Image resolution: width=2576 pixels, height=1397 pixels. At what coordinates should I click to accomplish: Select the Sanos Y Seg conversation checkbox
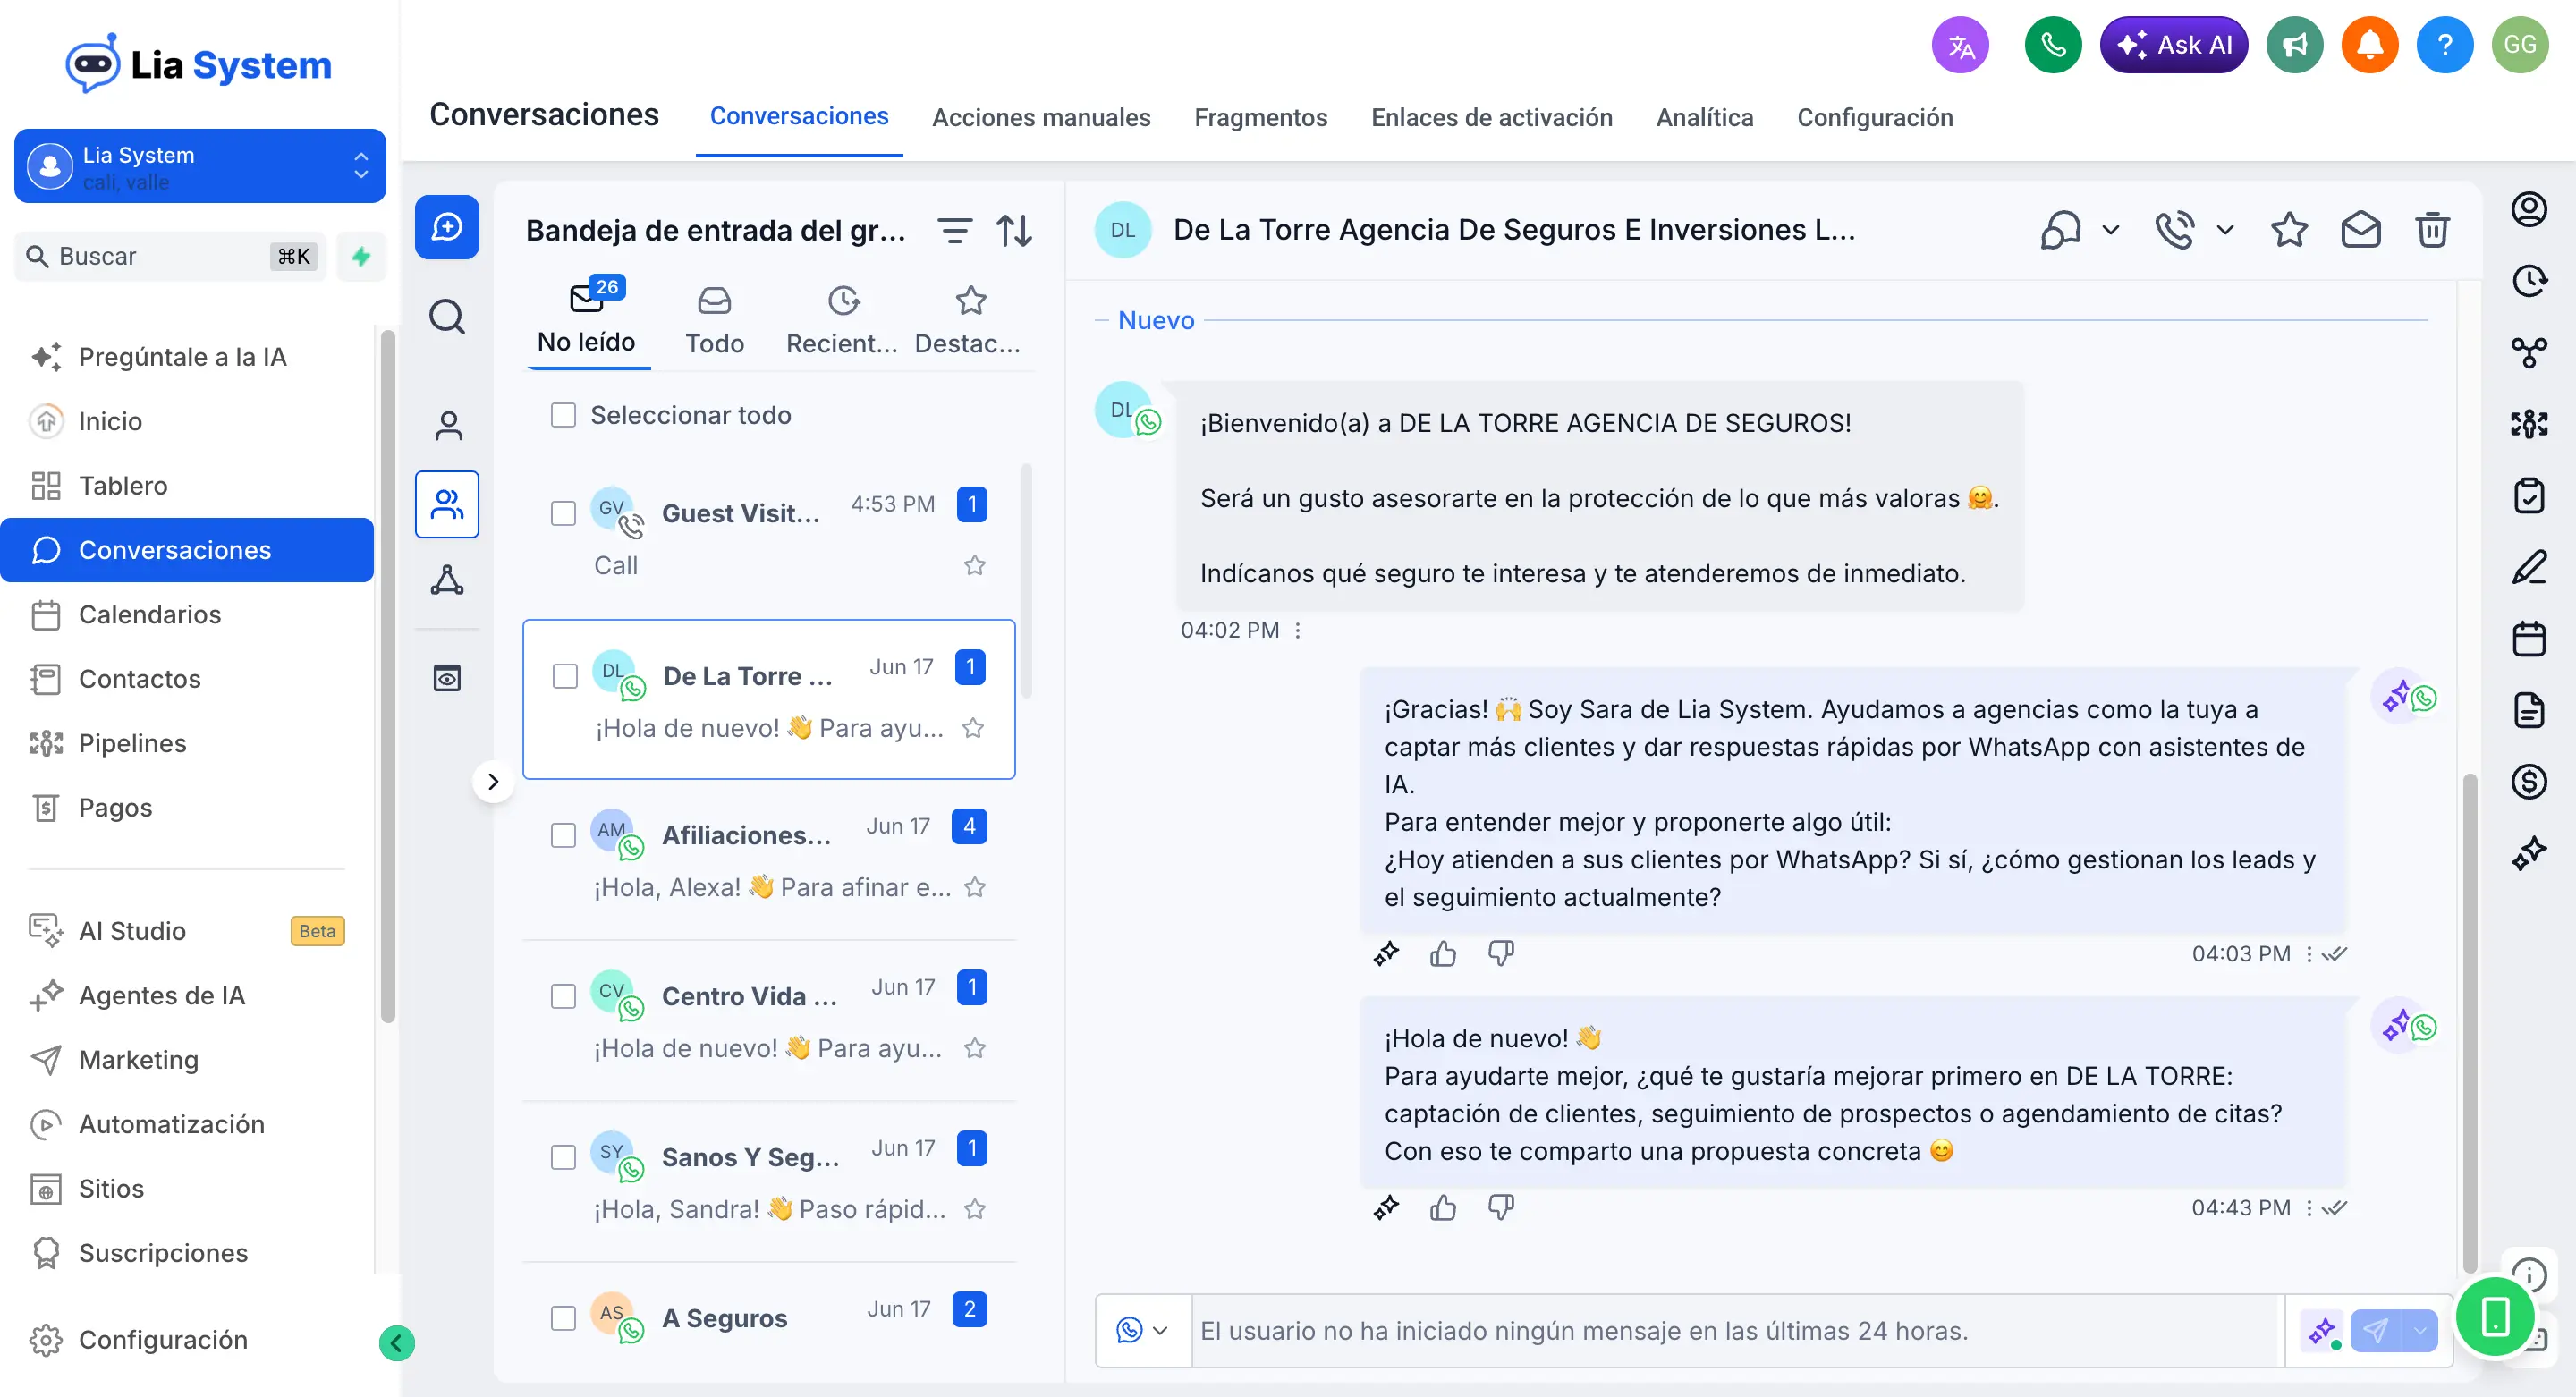pos(564,1157)
